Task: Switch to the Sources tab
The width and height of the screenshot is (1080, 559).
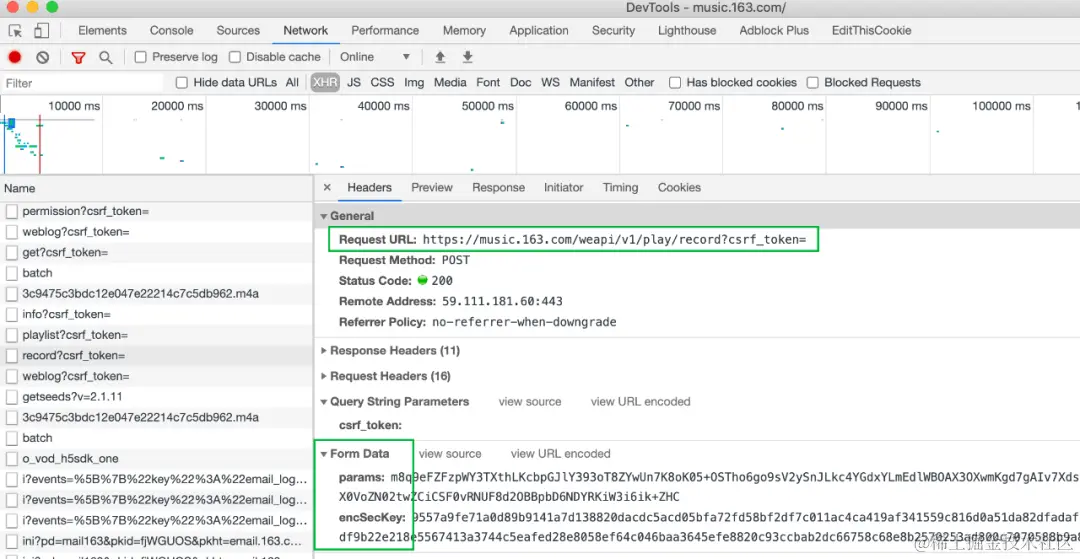Action: pyautogui.click(x=238, y=31)
